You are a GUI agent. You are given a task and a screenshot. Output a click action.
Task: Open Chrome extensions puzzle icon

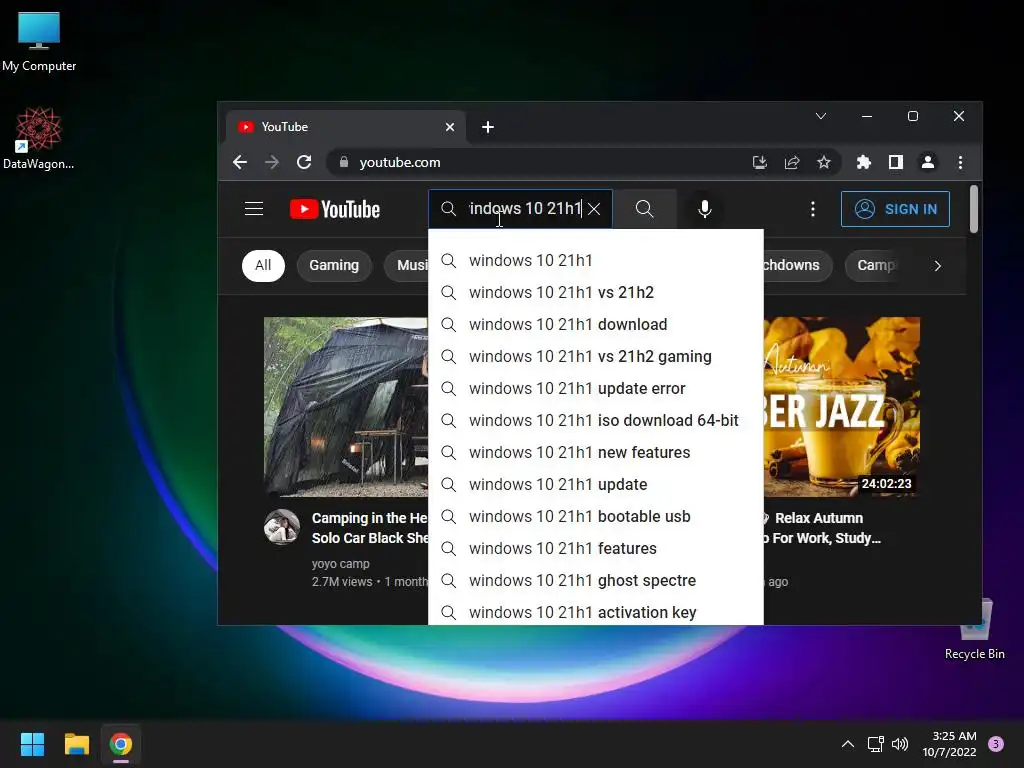(x=863, y=162)
